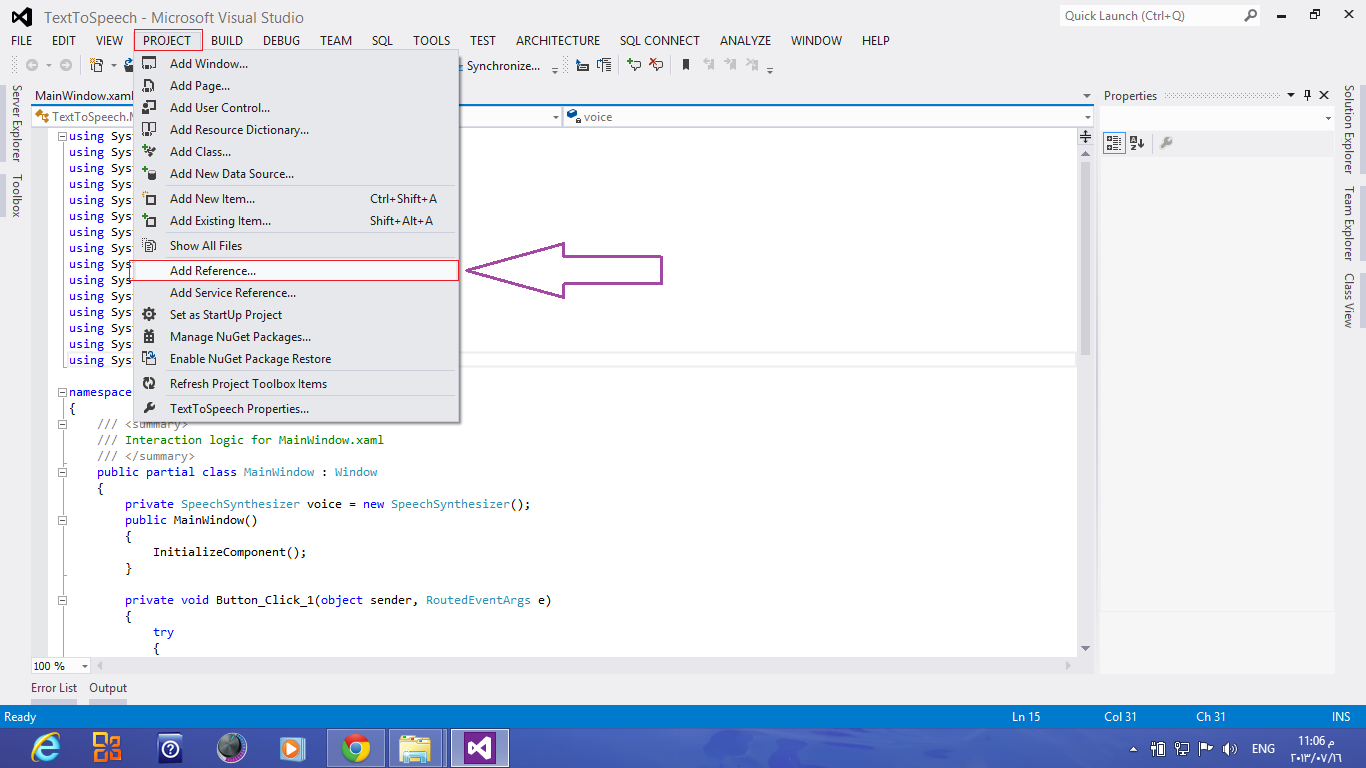The image size is (1366, 768).
Task: Open the DEBUG menu
Action: point(281,40)
